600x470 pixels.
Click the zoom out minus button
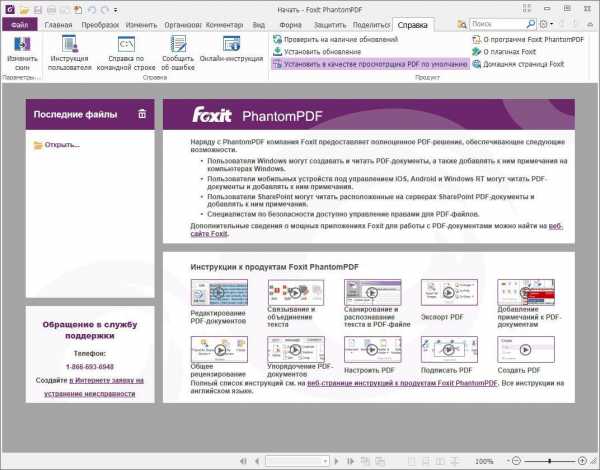point(516,461)
